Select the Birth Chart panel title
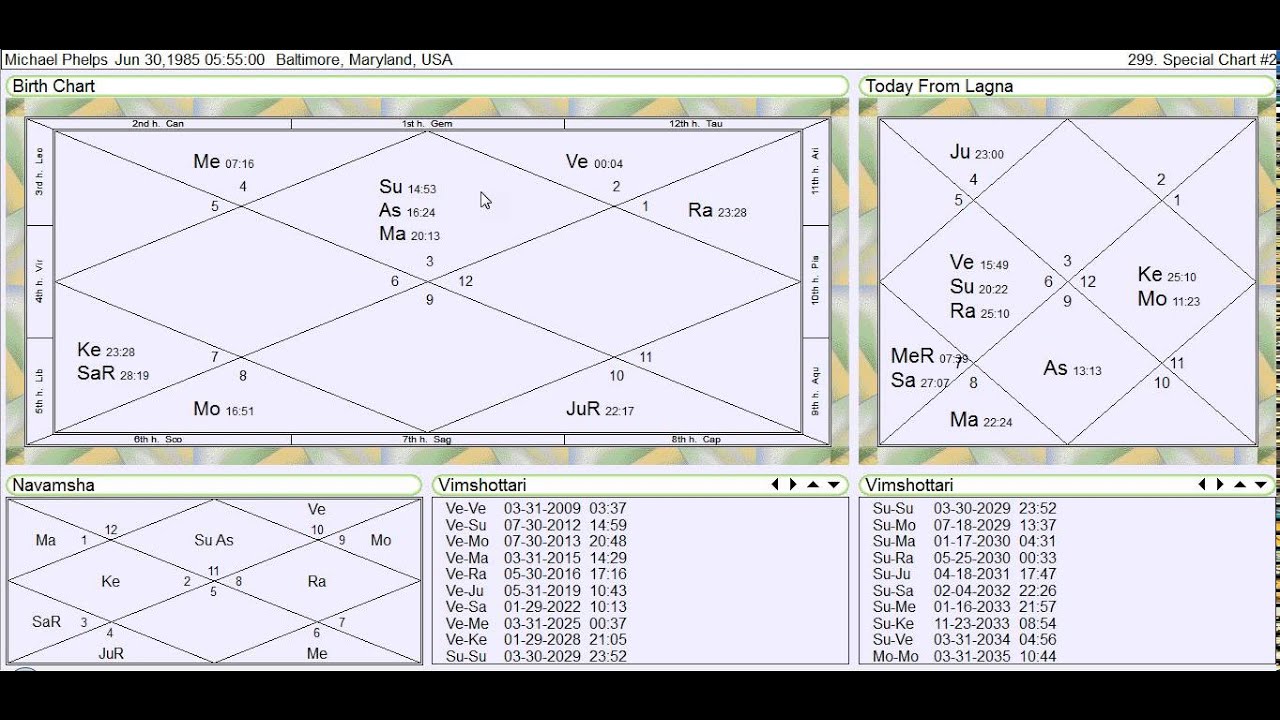This screenshot has width=1280, height=720. pos(54,86)
